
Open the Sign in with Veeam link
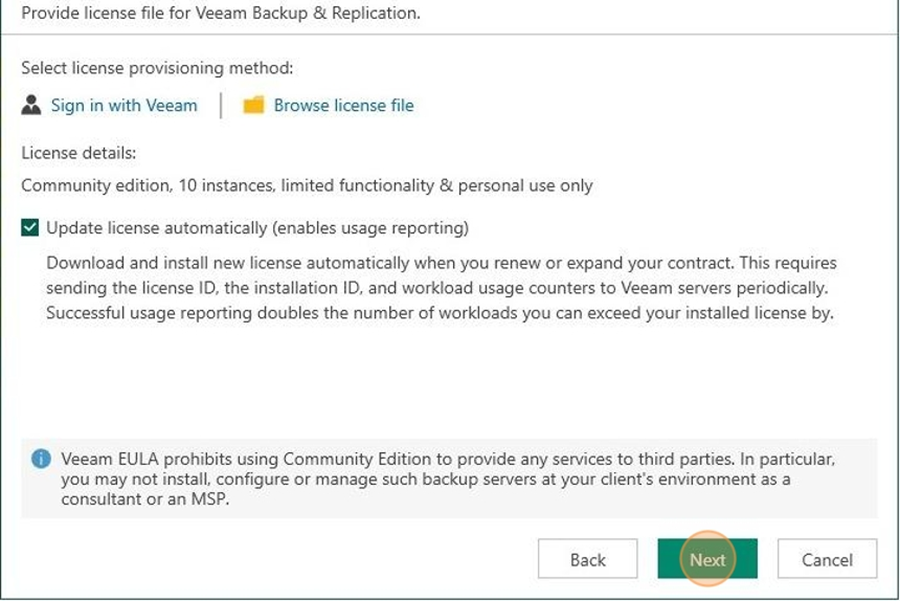124,105
